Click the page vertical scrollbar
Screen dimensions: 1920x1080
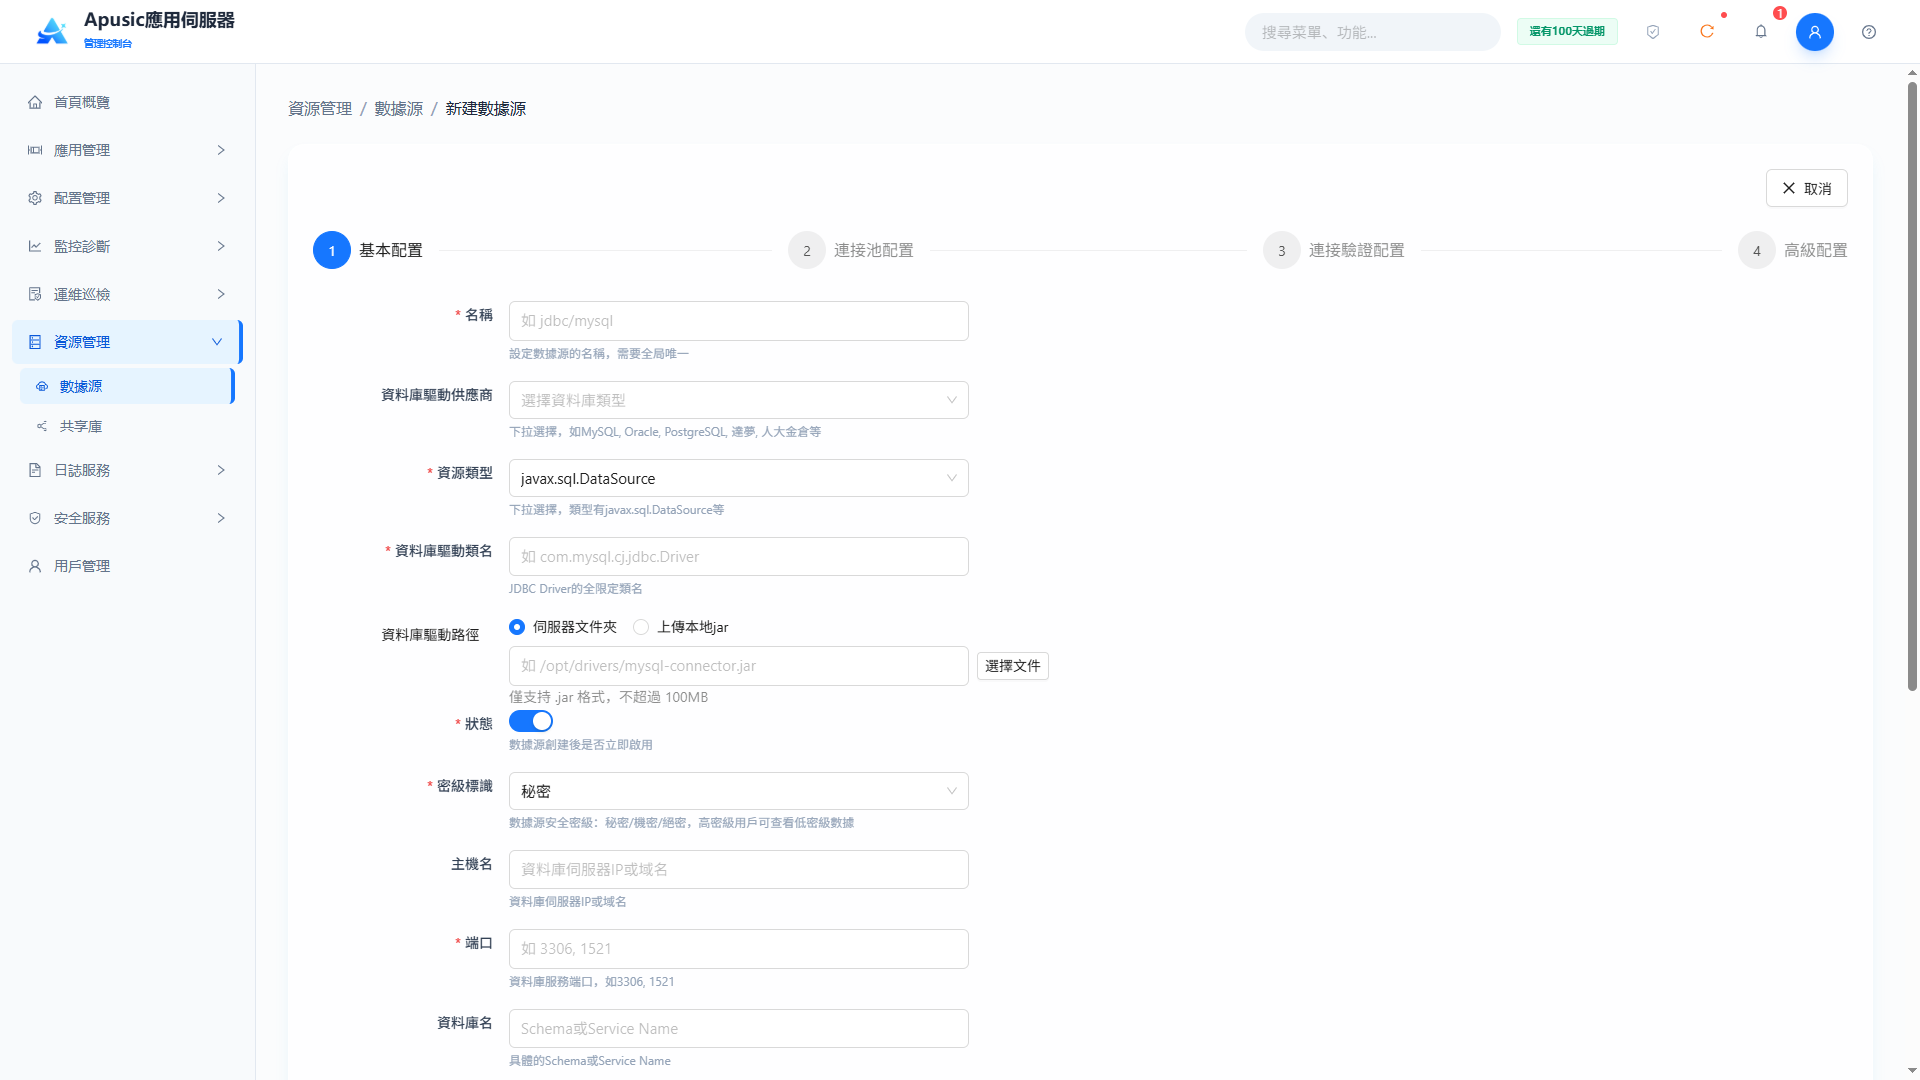click(x=1912, y=385)
